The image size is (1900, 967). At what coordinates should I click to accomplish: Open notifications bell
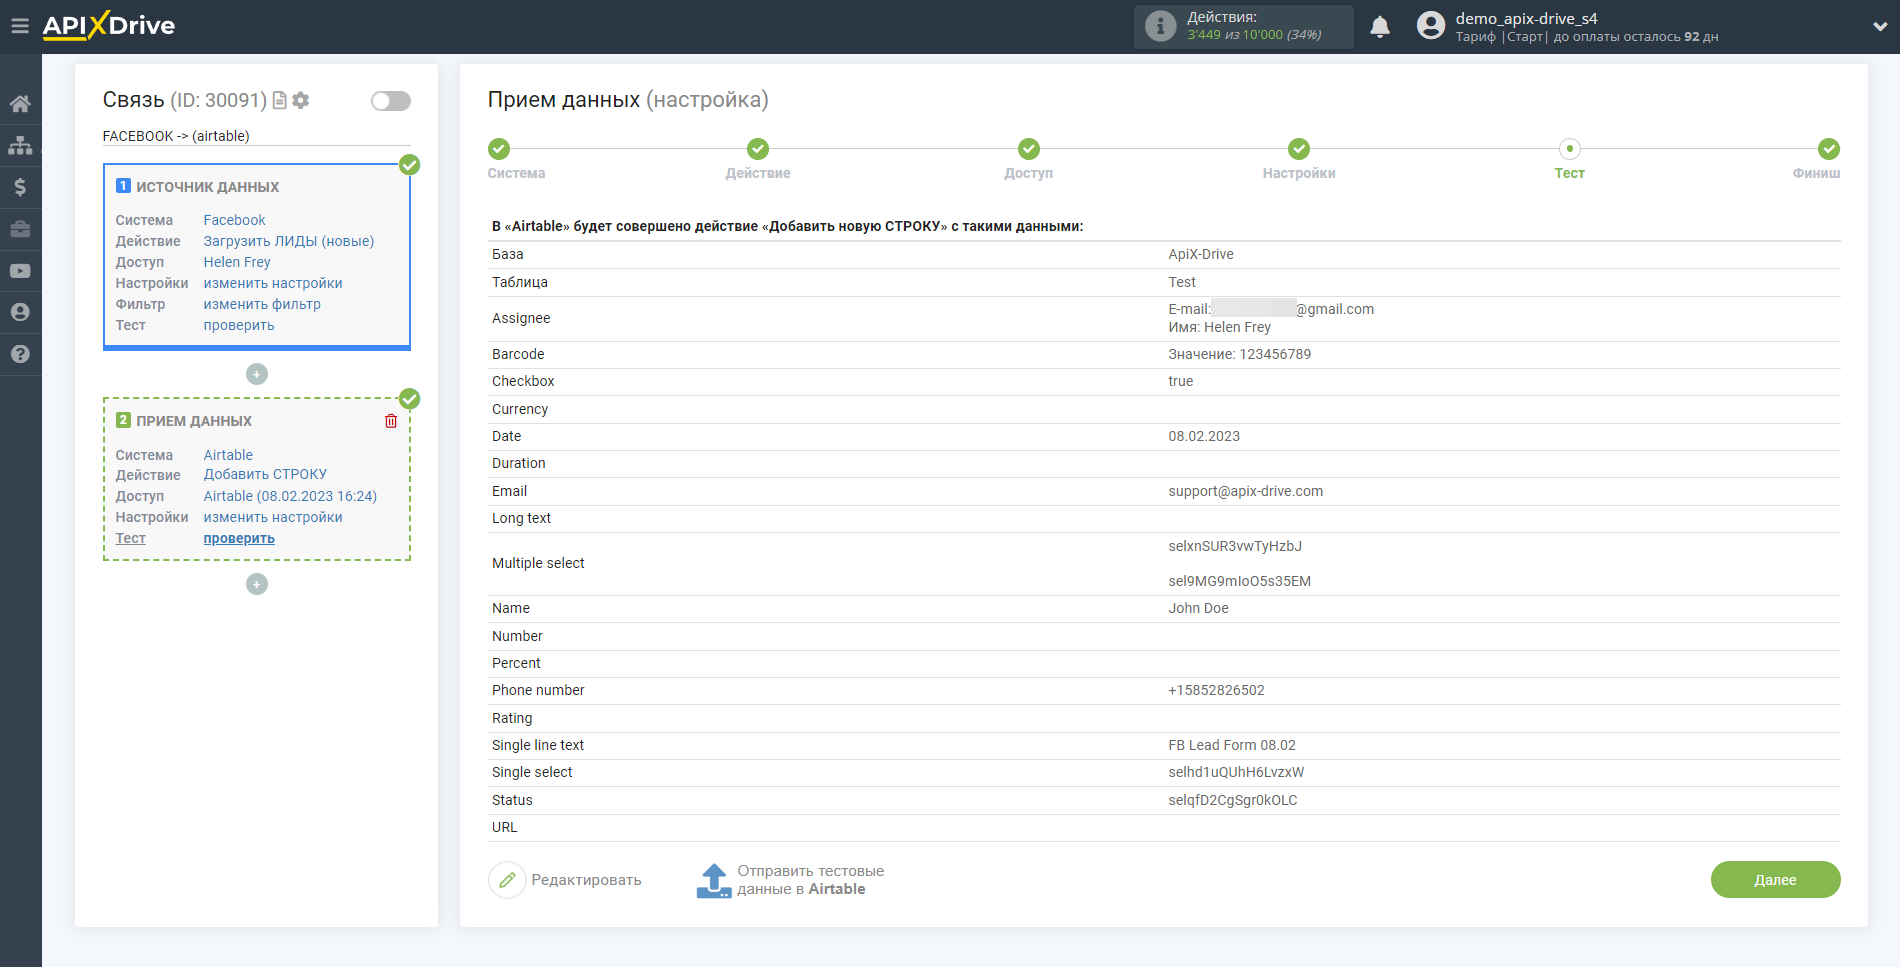pyautogui.click(x=1380, y=27)
